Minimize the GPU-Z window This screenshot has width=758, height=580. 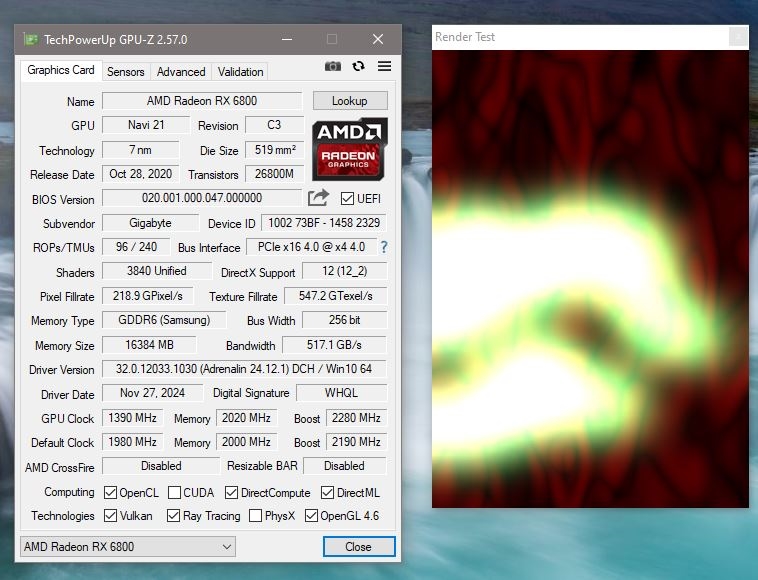tap(287, 39)
